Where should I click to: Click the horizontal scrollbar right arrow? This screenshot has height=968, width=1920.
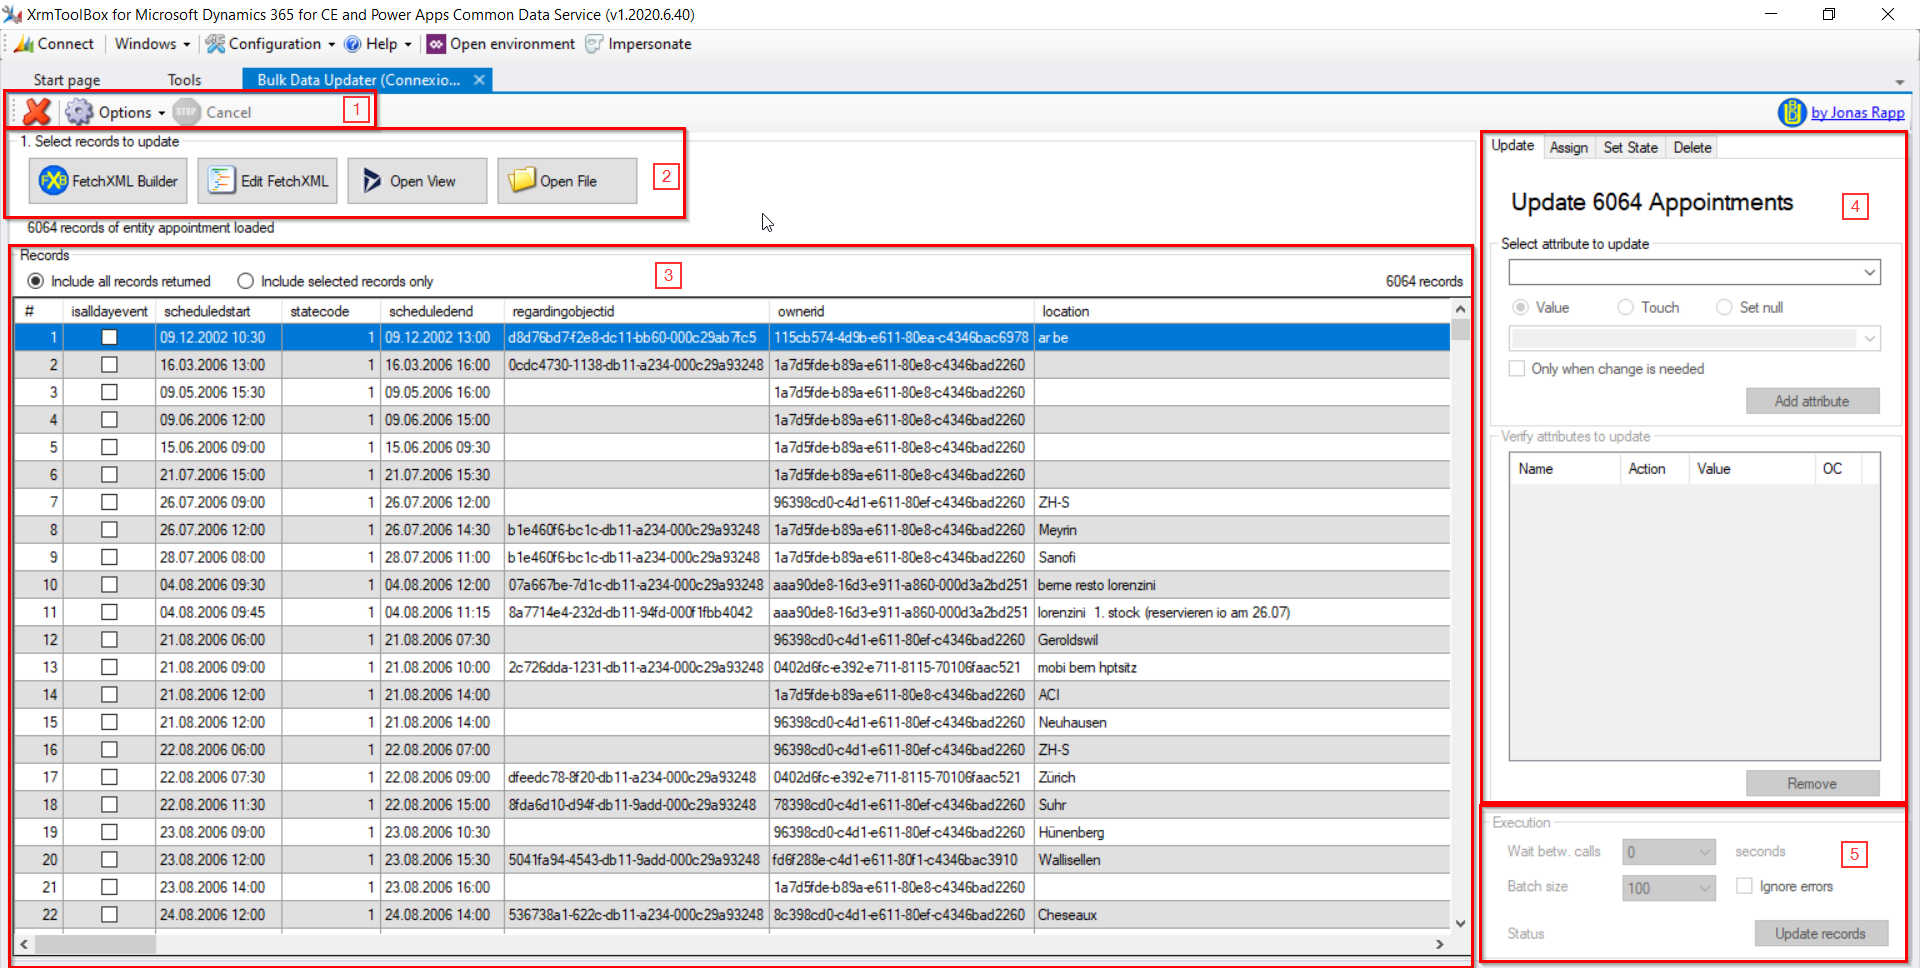click(x=1440, y=944)
